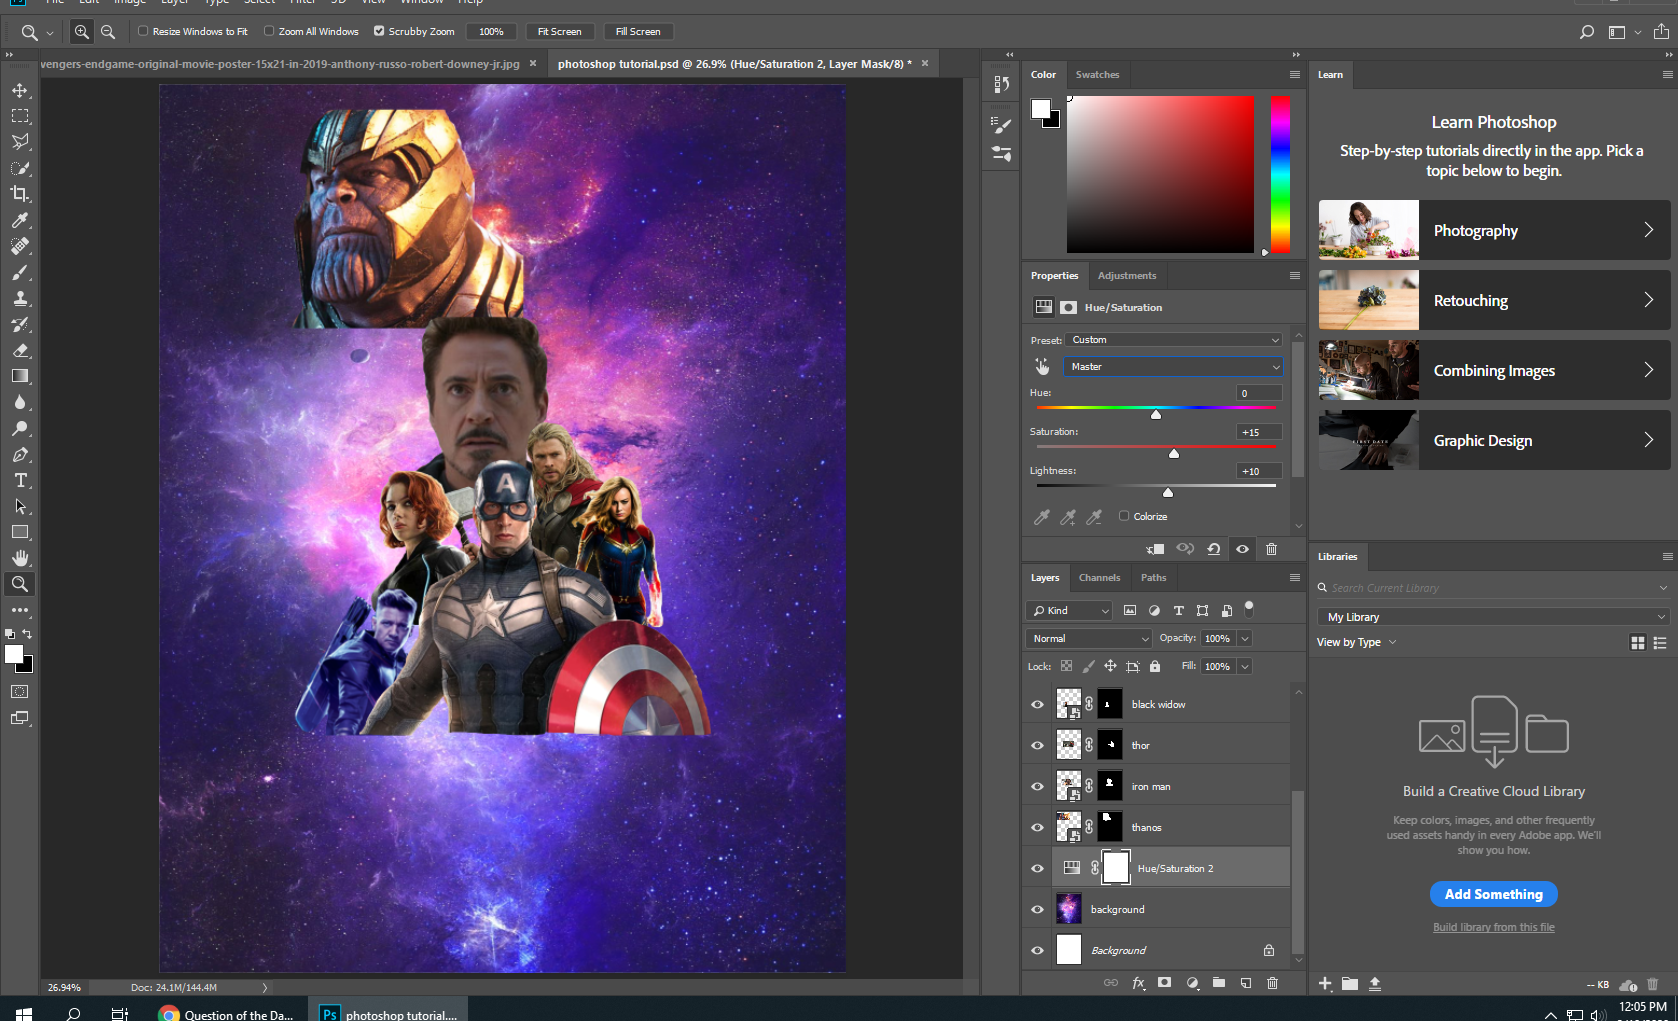Select the Hand tool
The height and width of the screenshot is (1021, 1678).
[20, 558]
